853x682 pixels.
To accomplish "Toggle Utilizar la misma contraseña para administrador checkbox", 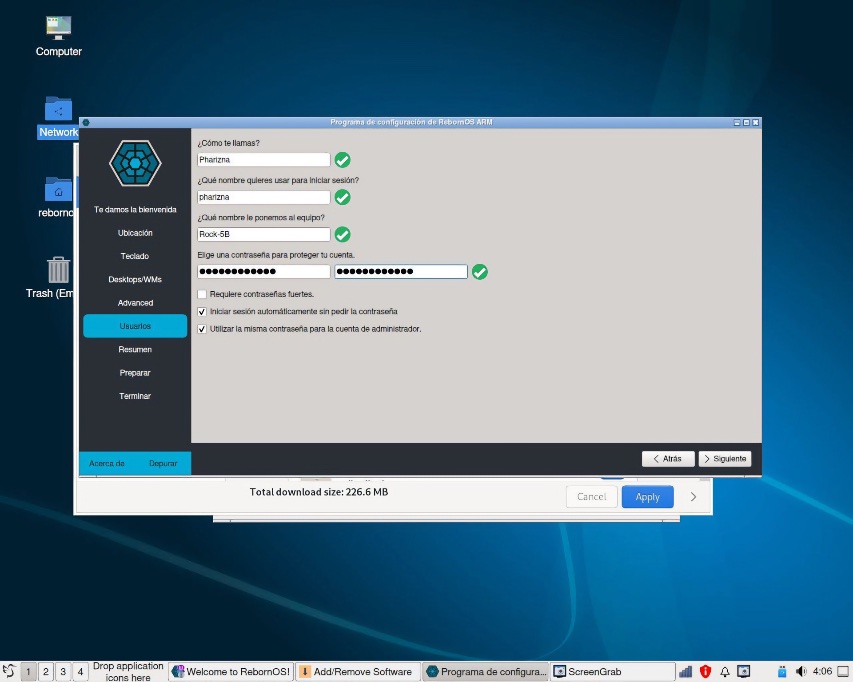I will tap(202, 329).
